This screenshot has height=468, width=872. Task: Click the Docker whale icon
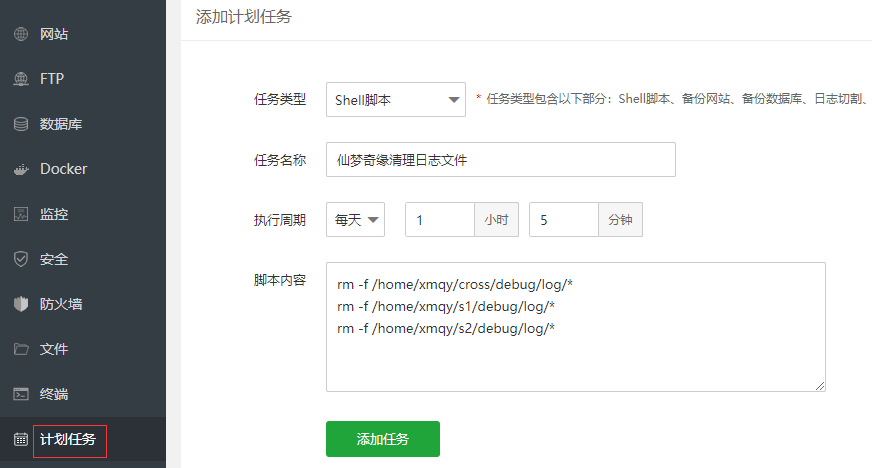(20, 169)
